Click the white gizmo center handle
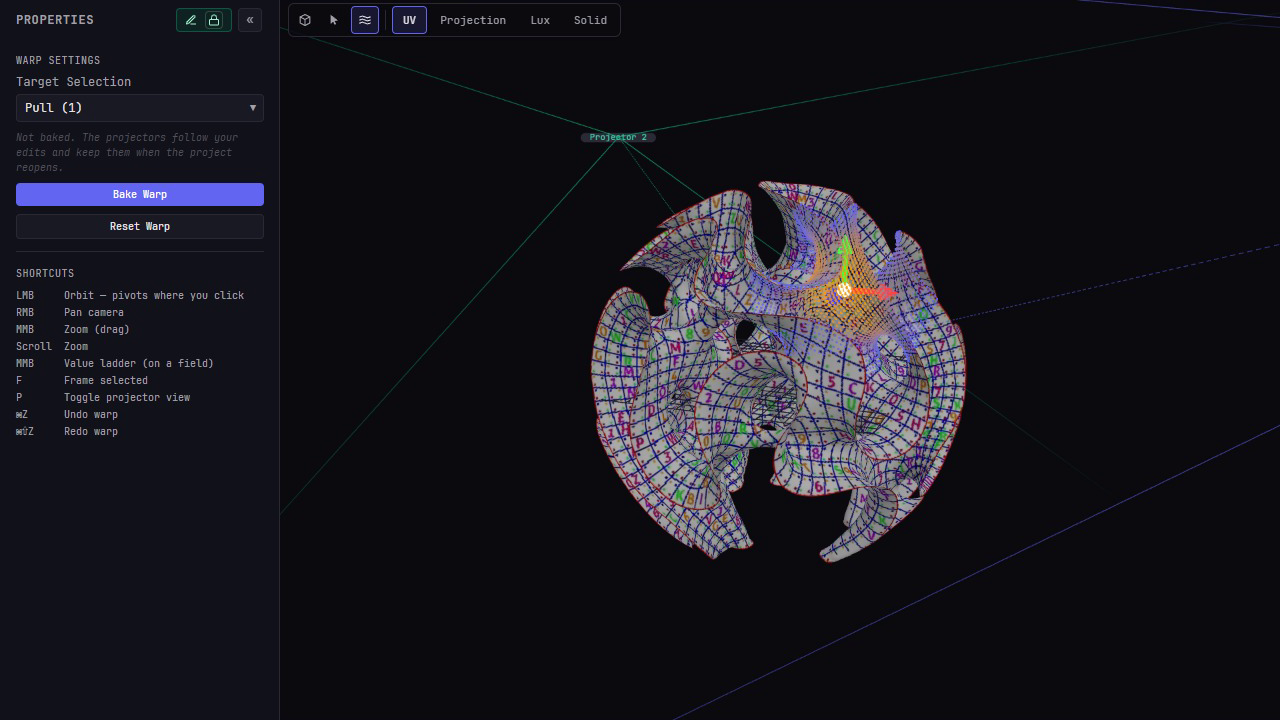 [x=843, y=290]
